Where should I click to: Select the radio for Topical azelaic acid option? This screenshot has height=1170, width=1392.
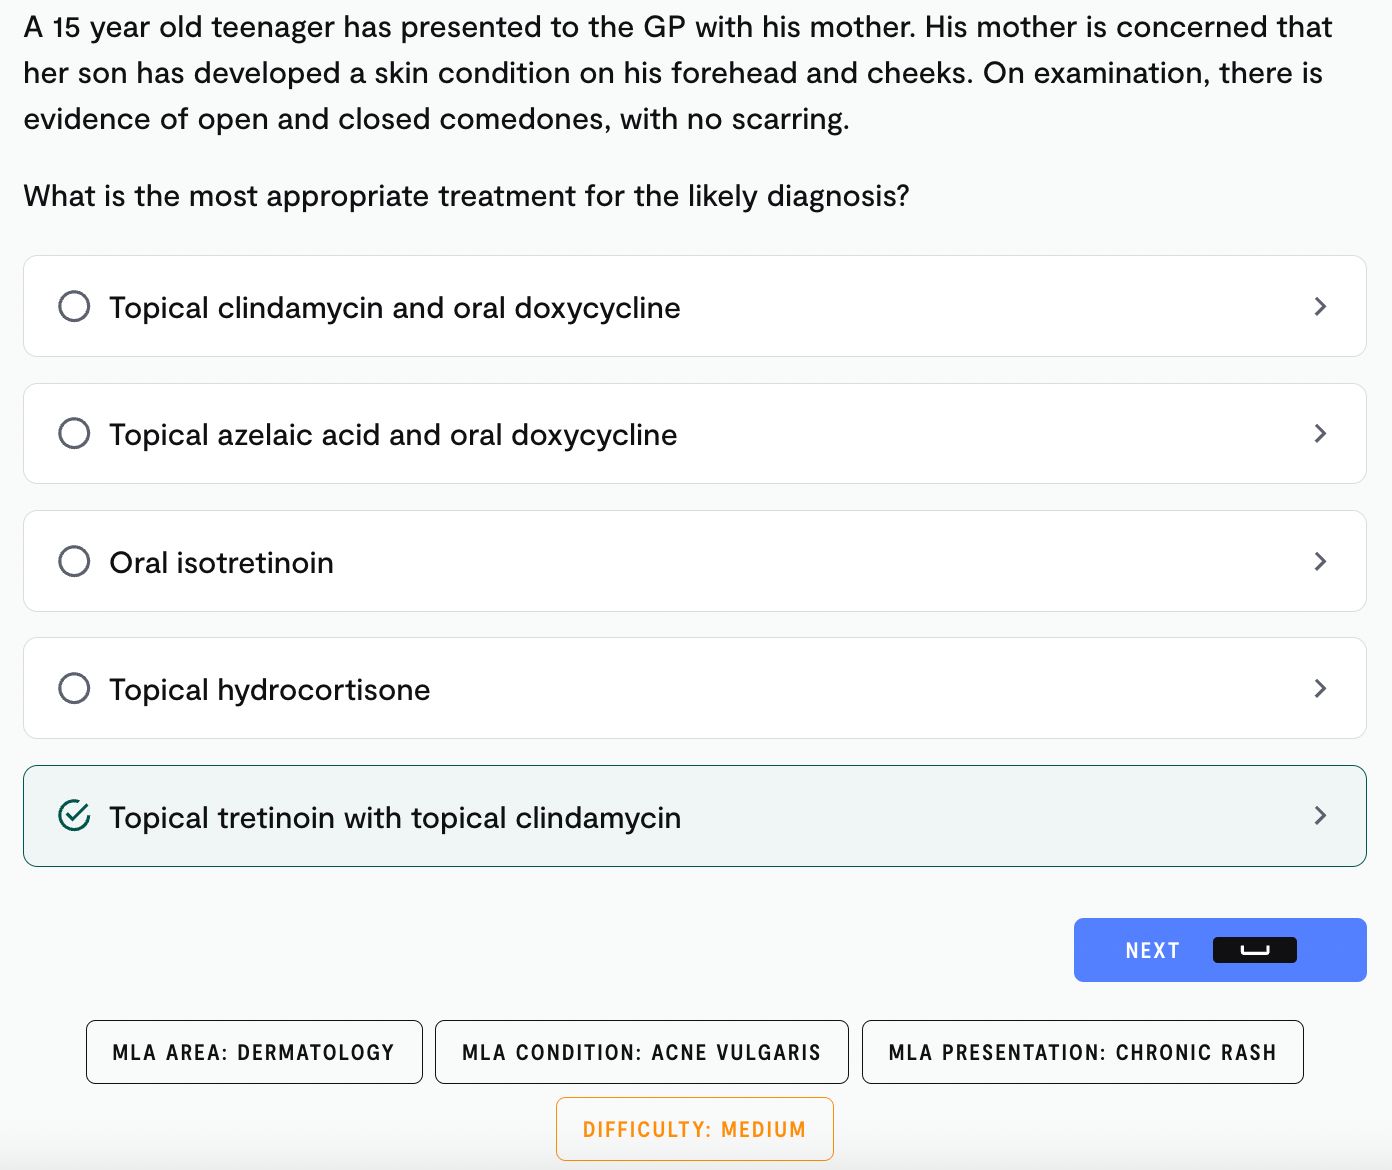pyautogui.click(x=74, y=433)
